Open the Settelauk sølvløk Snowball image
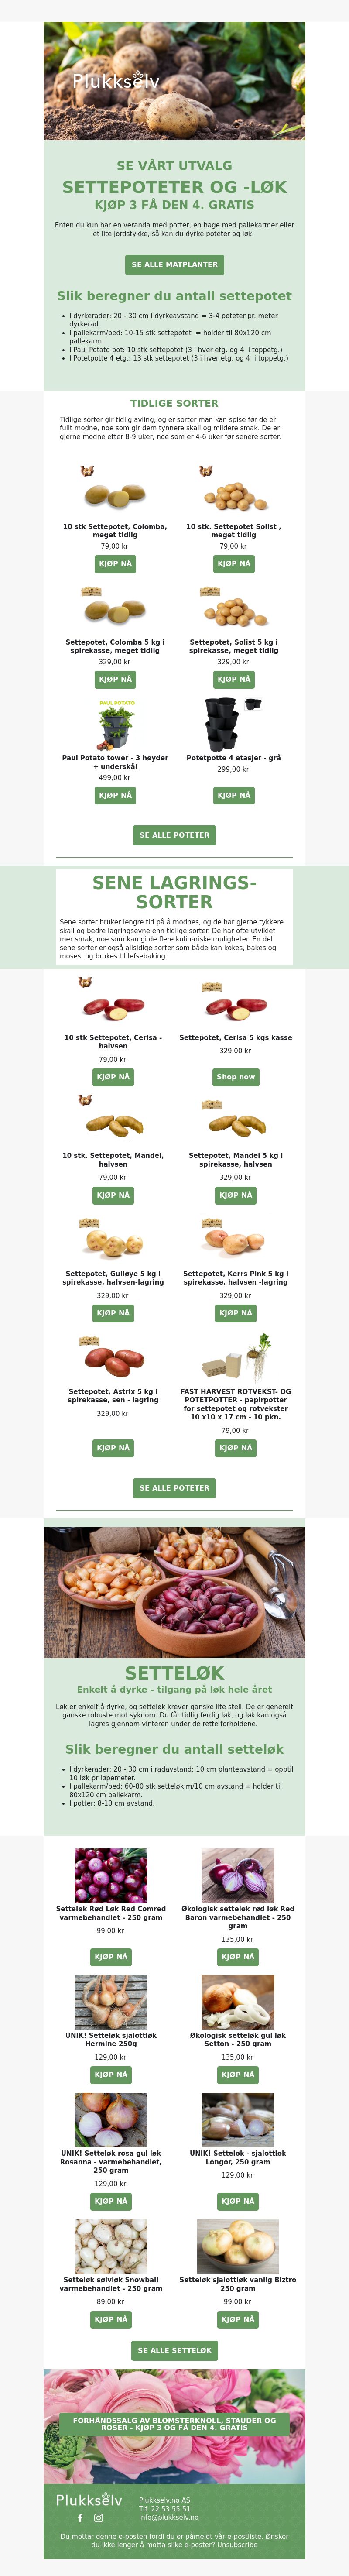 pos(111,2246)
